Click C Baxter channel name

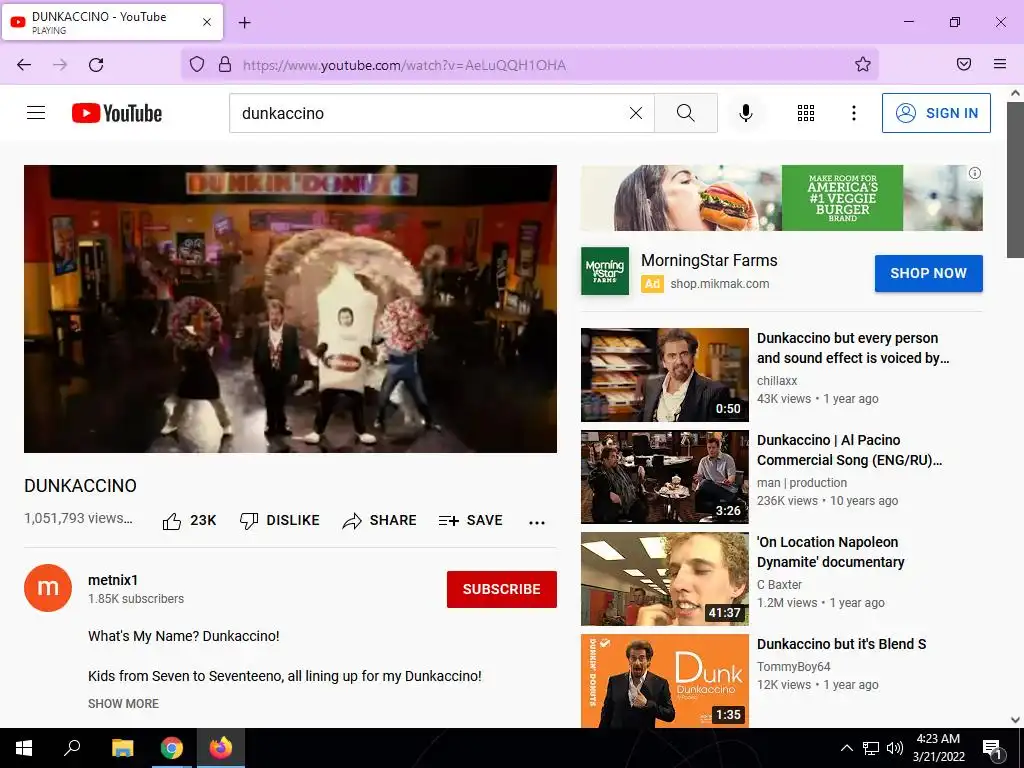(x=779, y=584)
